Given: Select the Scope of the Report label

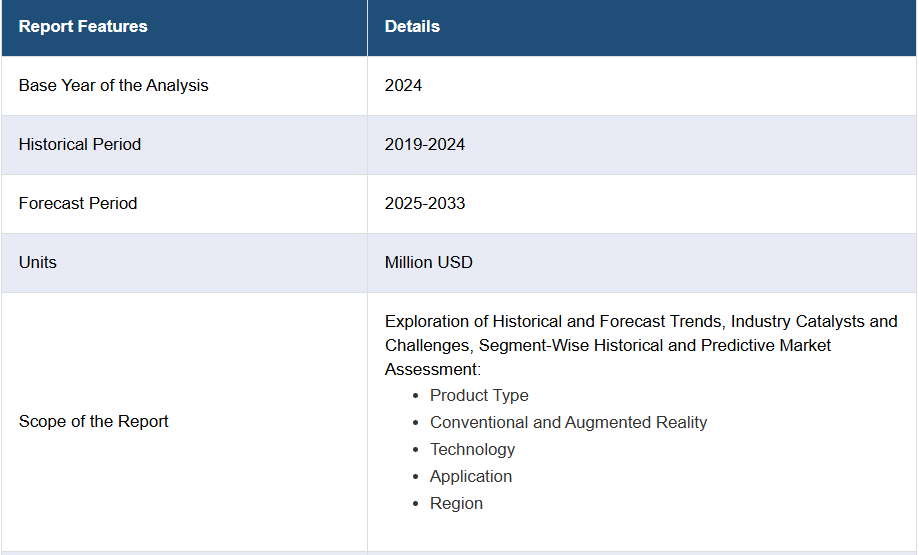Looking at the screenshot, I should tap(93, 421).
